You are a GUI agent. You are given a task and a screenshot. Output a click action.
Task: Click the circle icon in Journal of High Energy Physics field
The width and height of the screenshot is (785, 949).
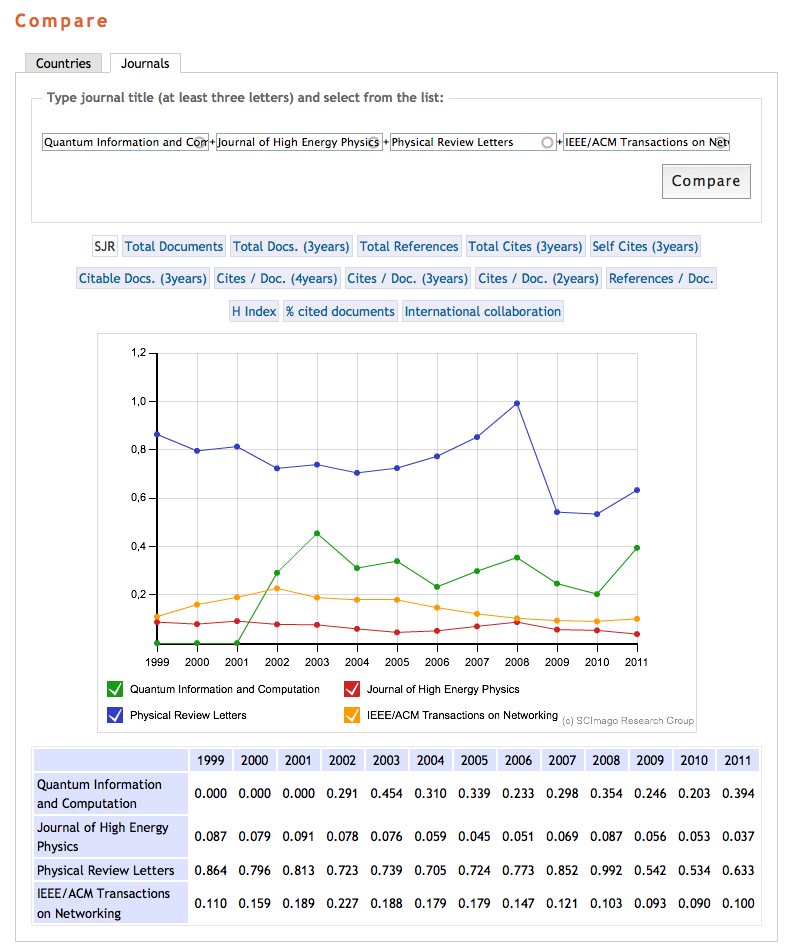pyautogui.click(x=373, y=143)
